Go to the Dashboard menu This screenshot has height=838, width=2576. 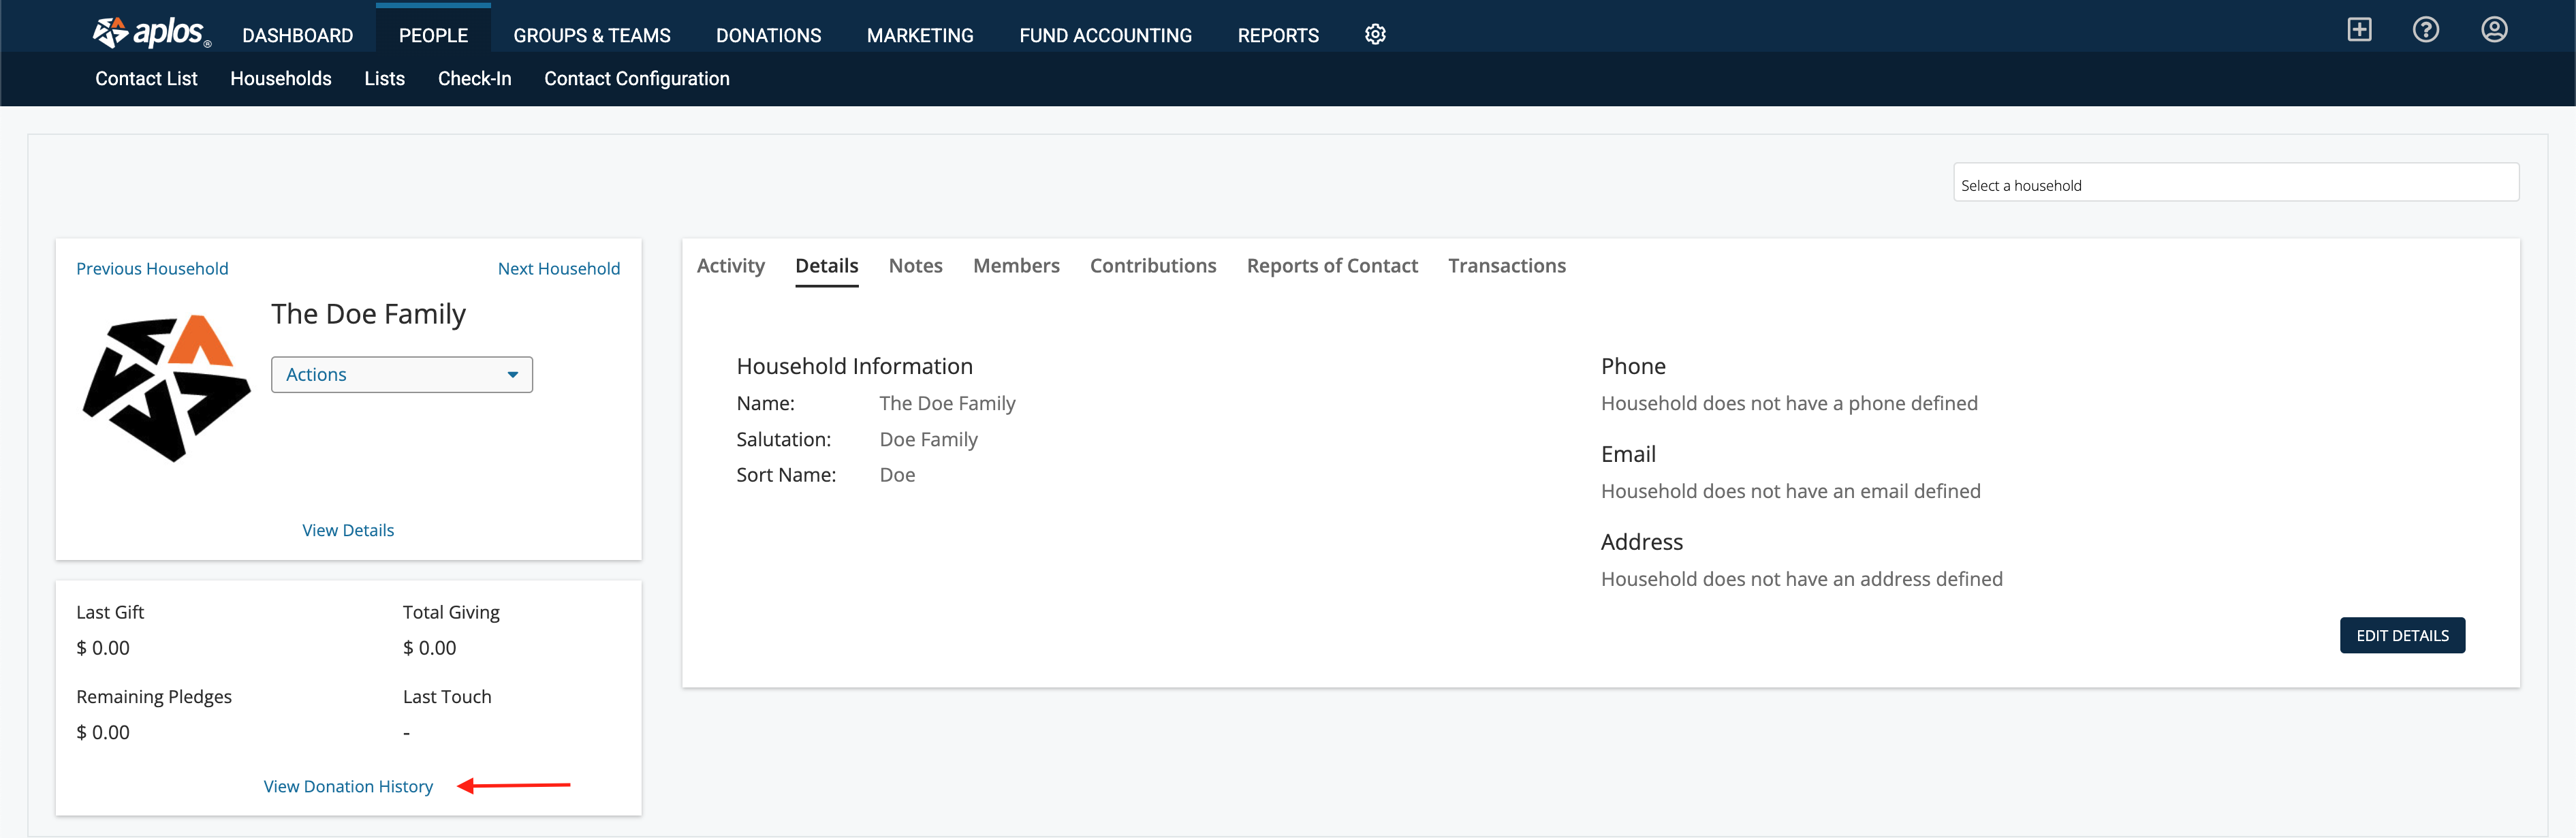pos(297,35)
